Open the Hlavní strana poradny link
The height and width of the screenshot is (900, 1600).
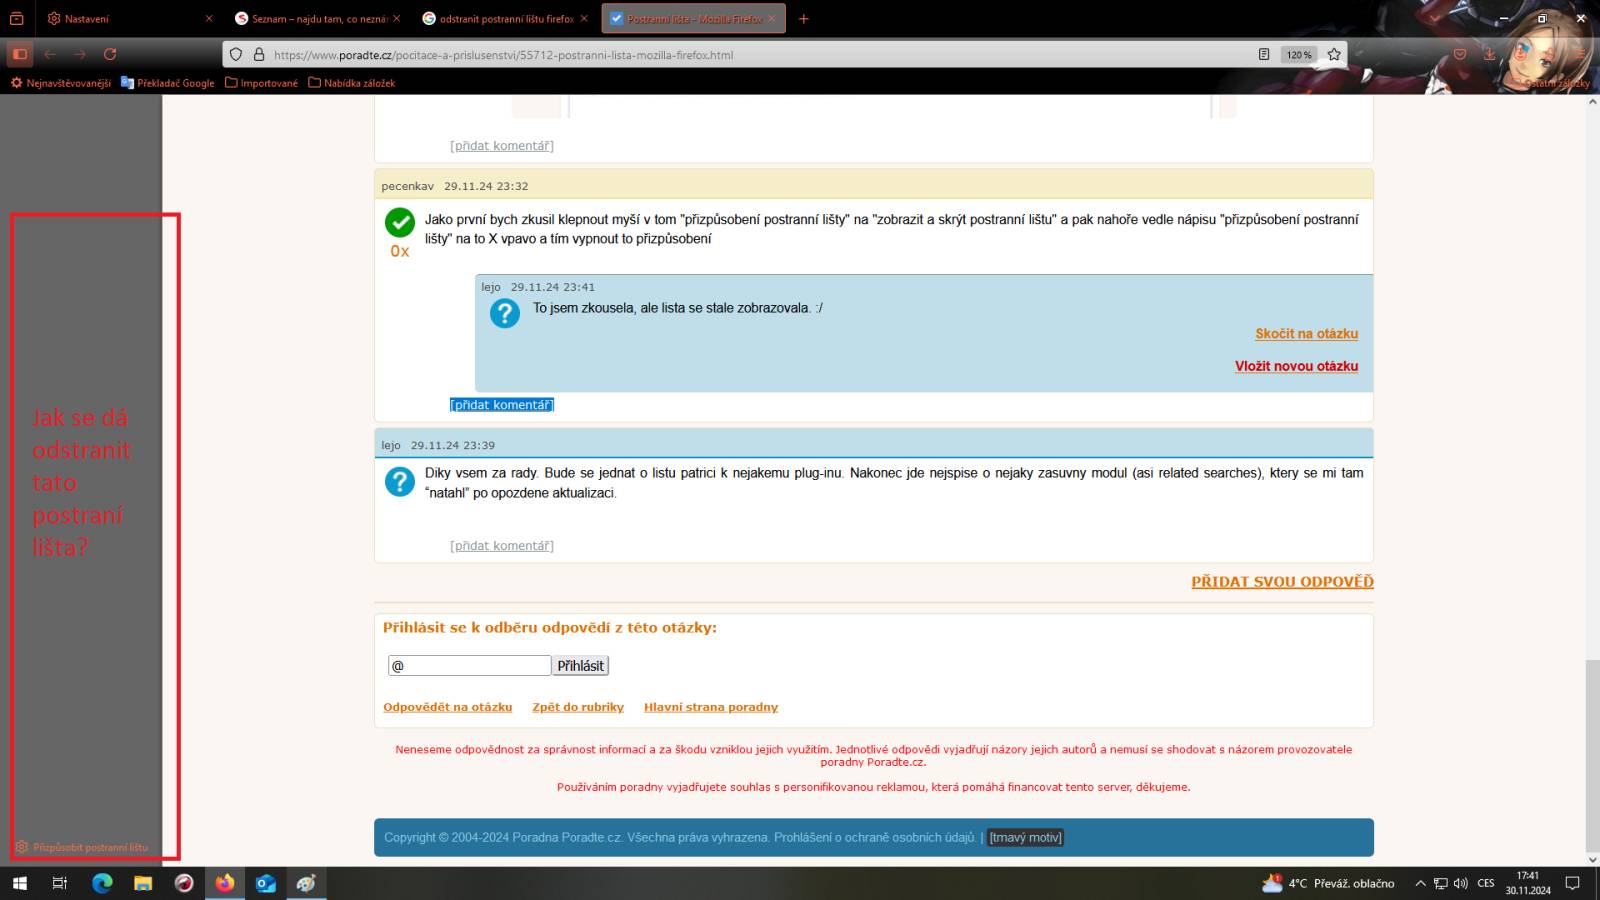point(711,707)
